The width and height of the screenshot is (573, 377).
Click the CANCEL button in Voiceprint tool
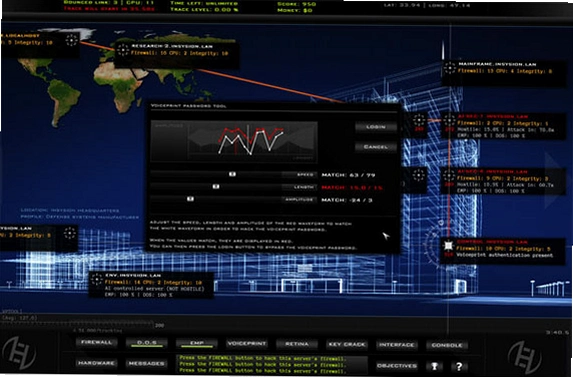tap(376, 147)
